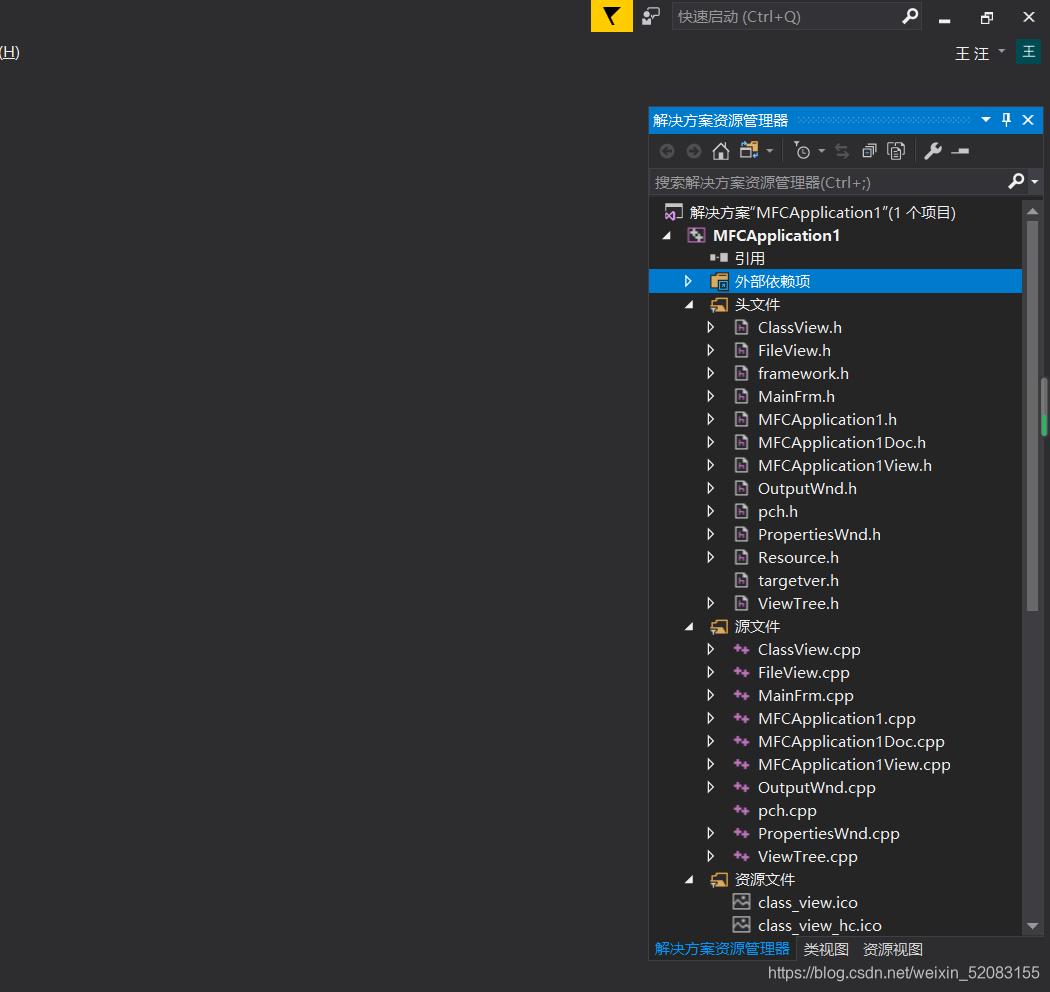Image resolution: width=1050 pixels, height=992 pixels.
Task: Select MFCApplication1.h file
Action: pos(827,419)
